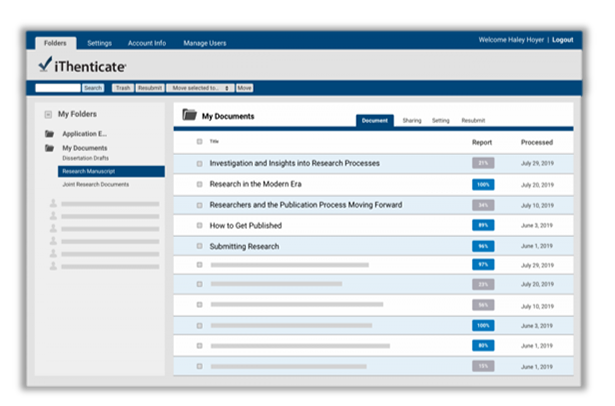Viewport: 615px width, 406px height.
Task: Sort by the Report column header
Action: [482, 142]
